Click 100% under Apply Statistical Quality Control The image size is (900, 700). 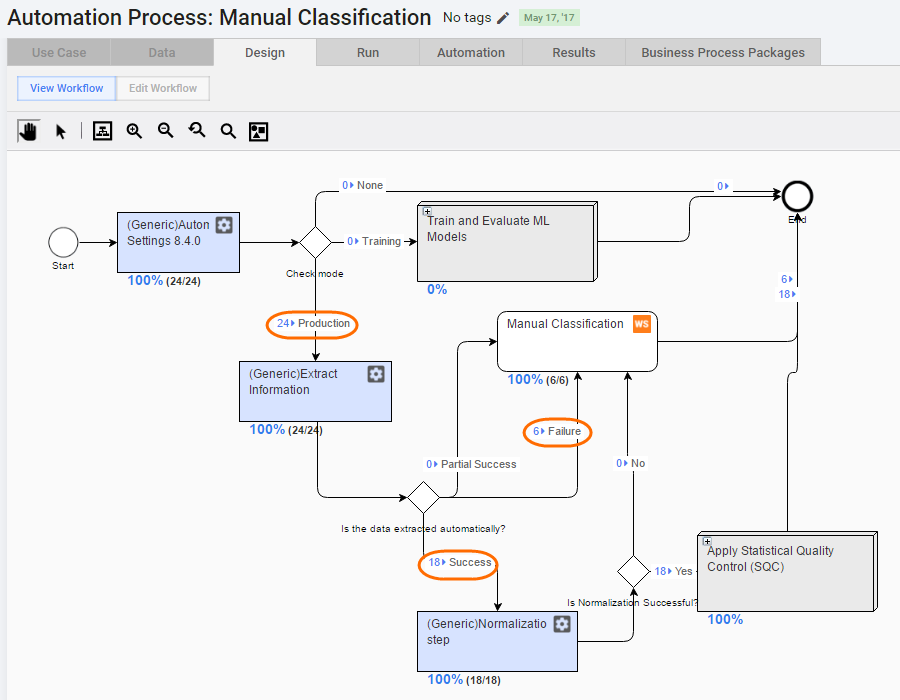[x=725, y=620]
